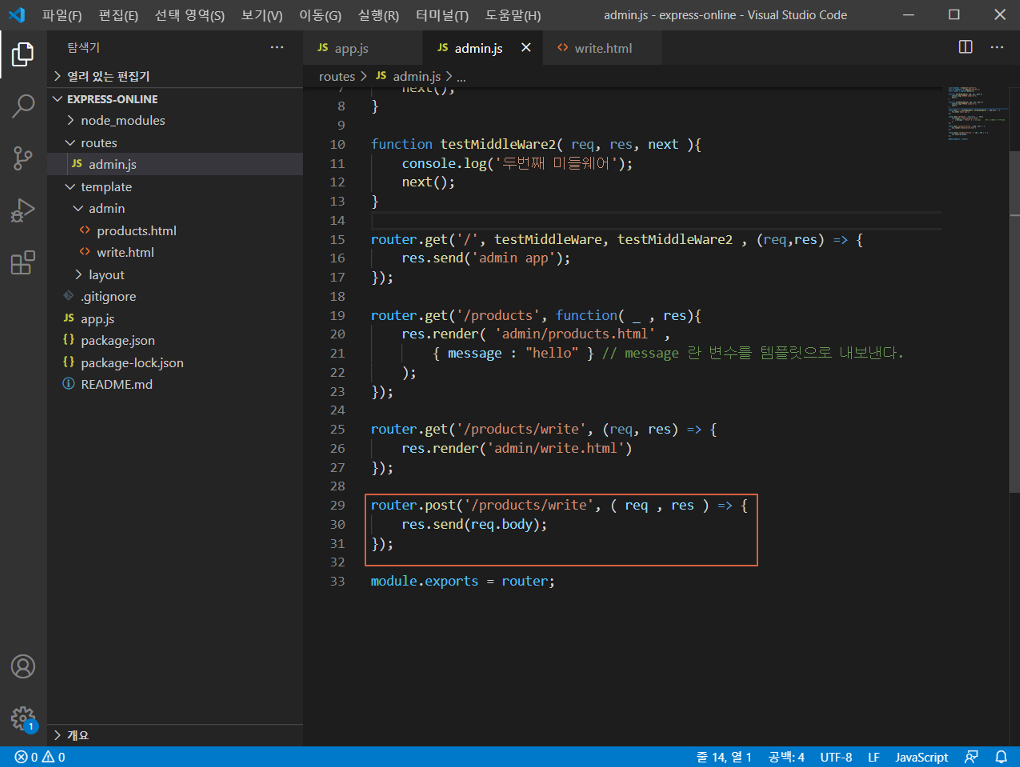Open the Accounts icon in activity bar

pyautogui.click(x=23, y=667)
